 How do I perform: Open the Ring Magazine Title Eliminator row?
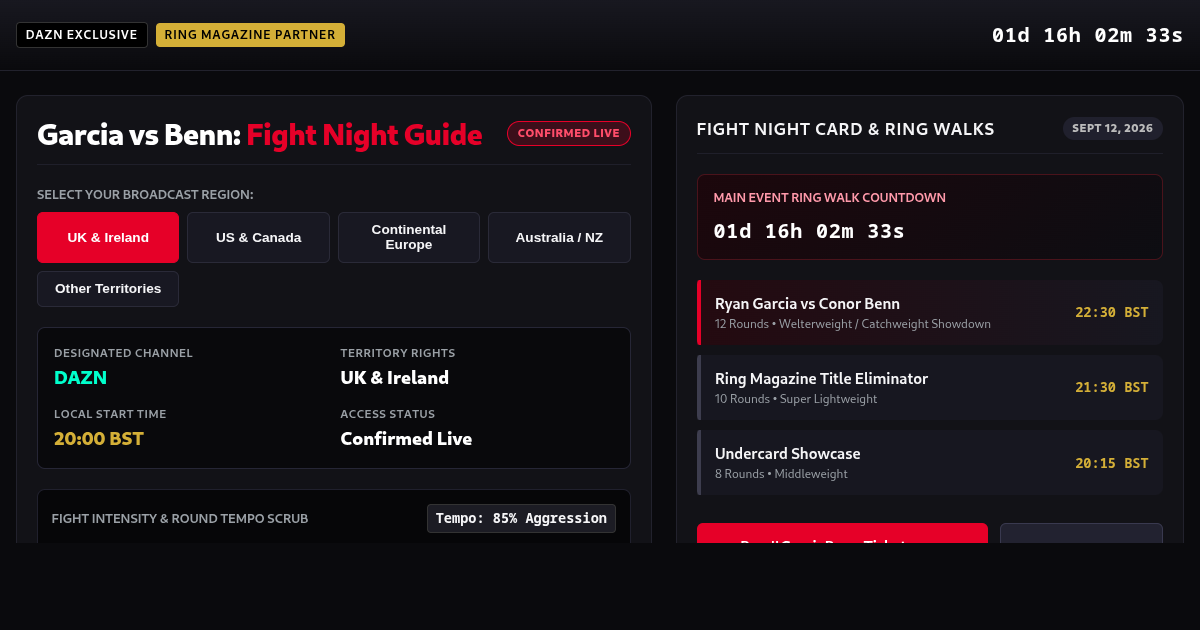(930, 387)
